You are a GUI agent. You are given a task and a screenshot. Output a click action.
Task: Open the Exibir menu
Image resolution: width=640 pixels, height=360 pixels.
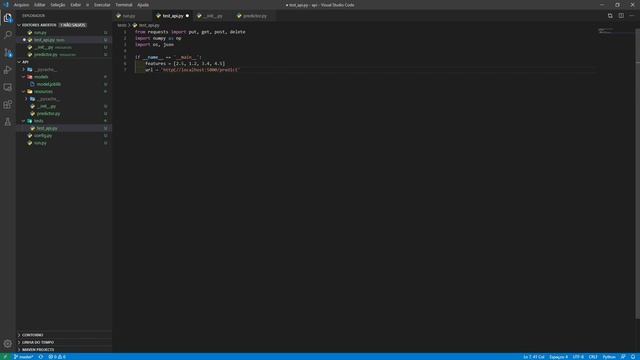click(x=76, y=5)
